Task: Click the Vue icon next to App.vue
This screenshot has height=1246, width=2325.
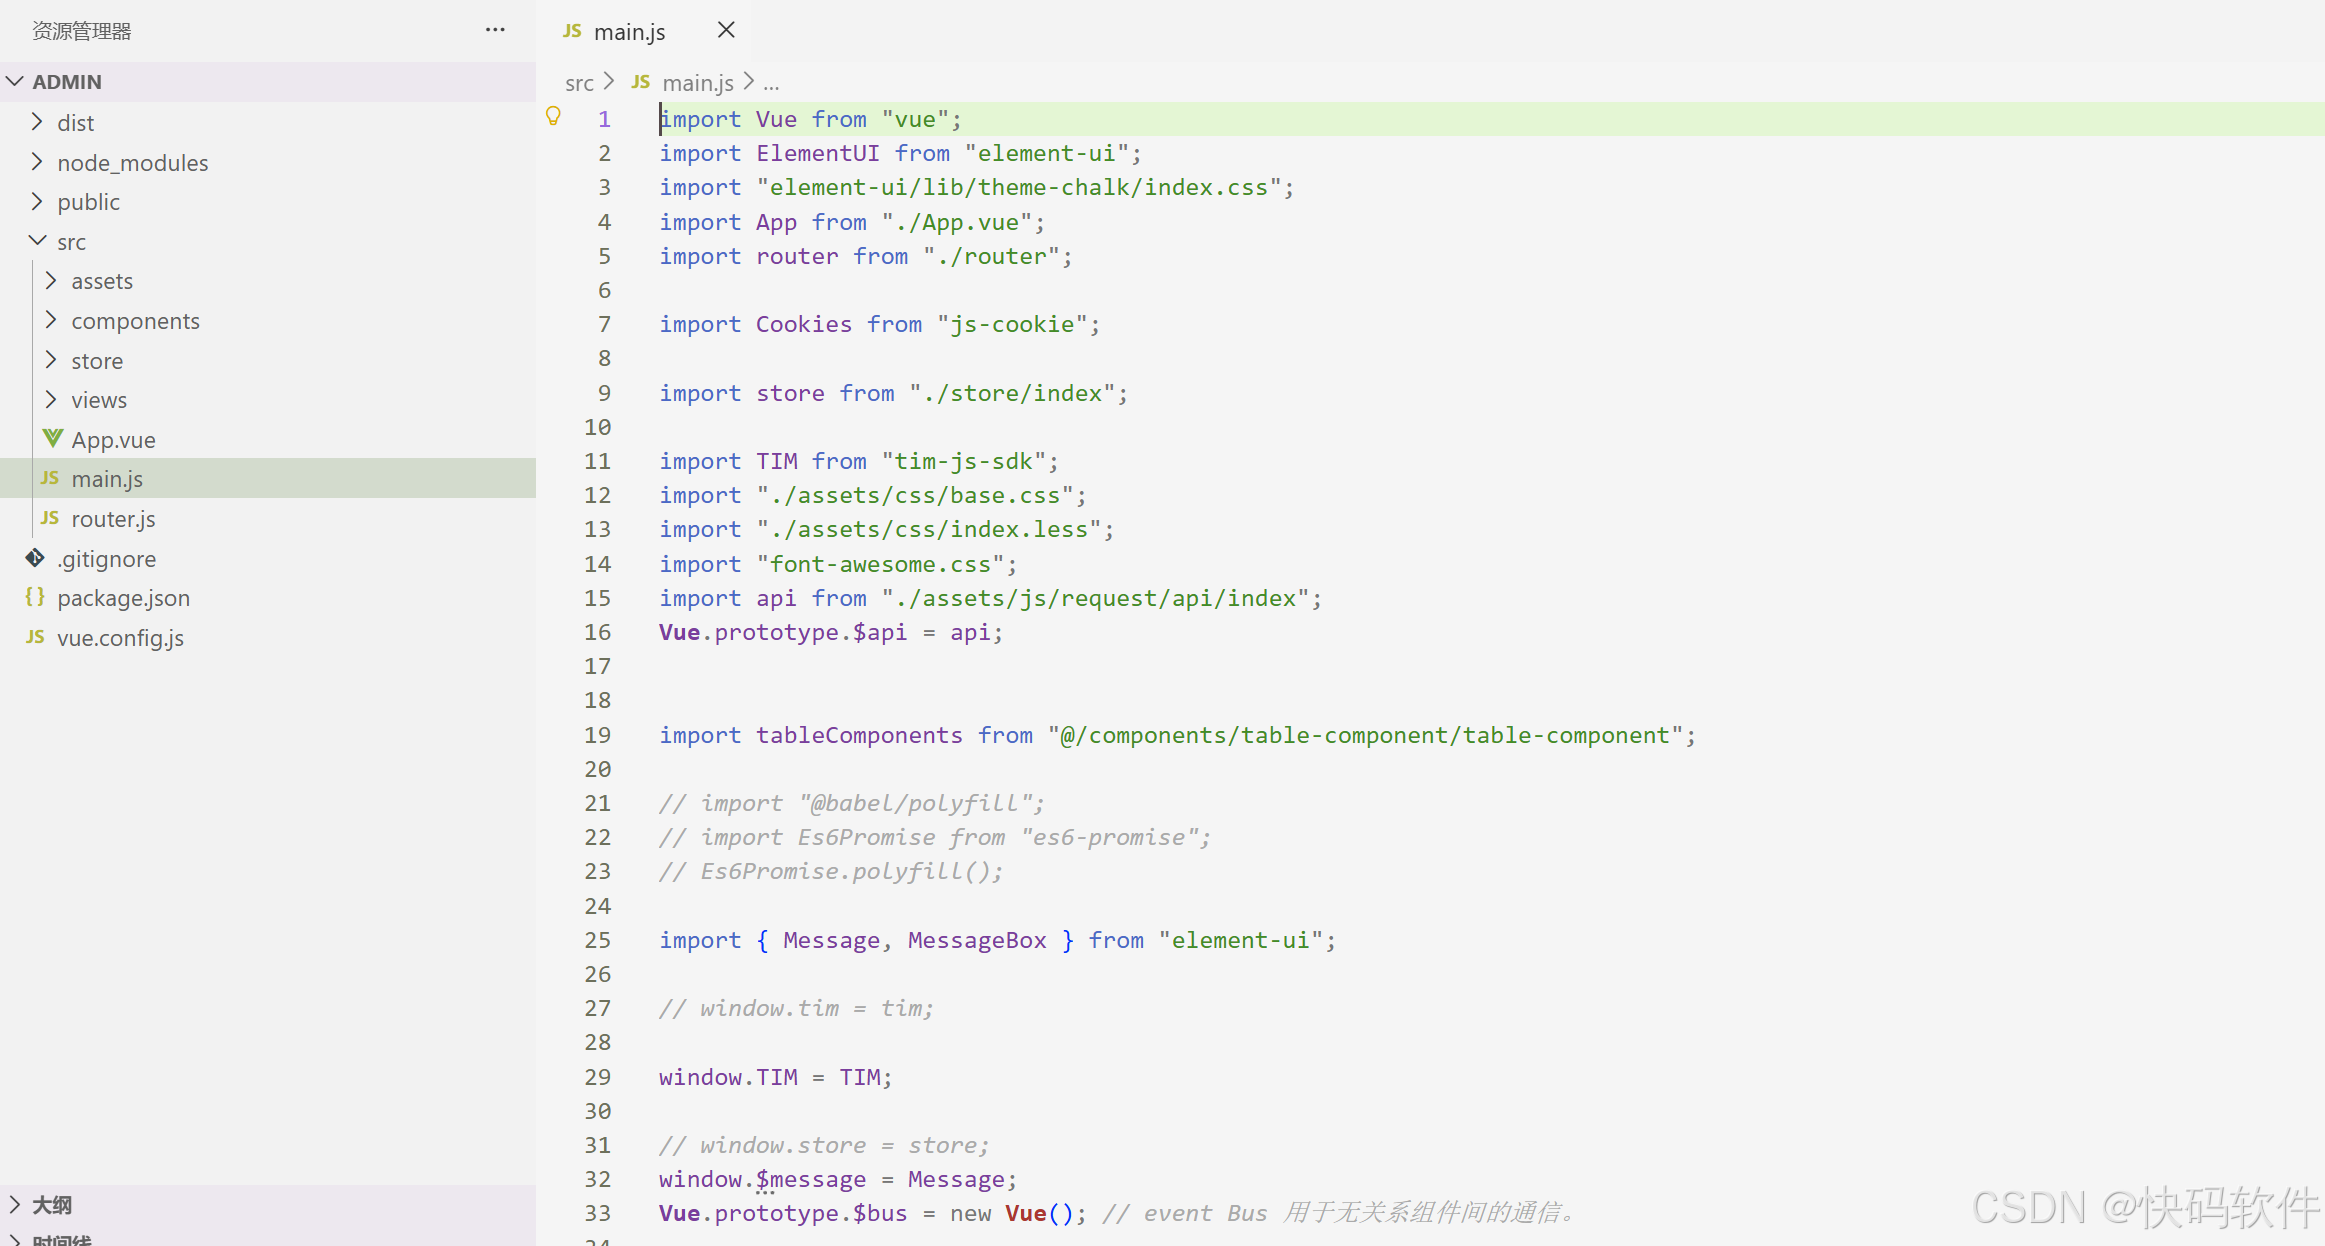Action: 52,439
